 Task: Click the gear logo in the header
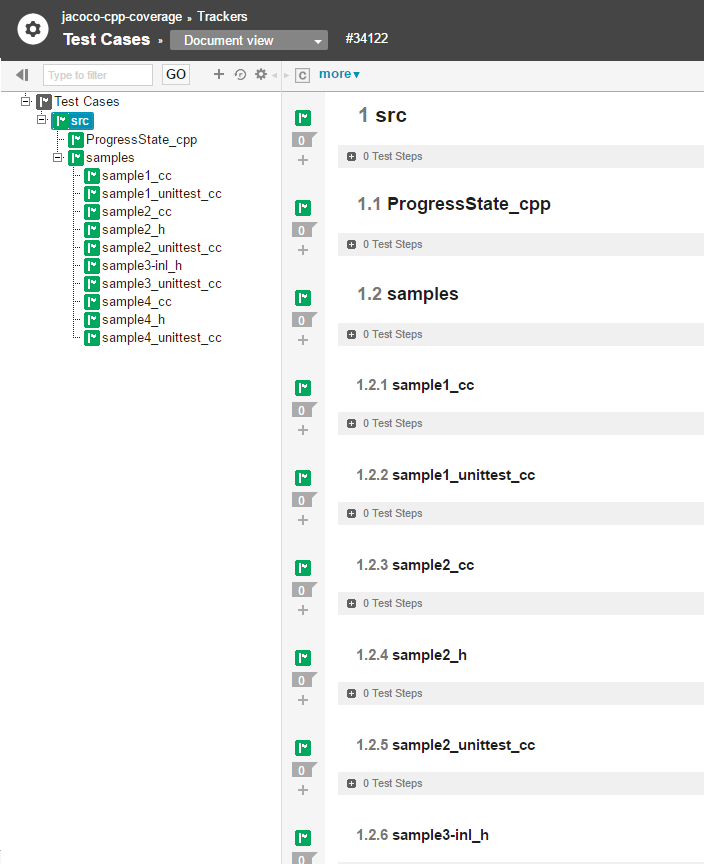pyautogui.click(x=33, y=29)
